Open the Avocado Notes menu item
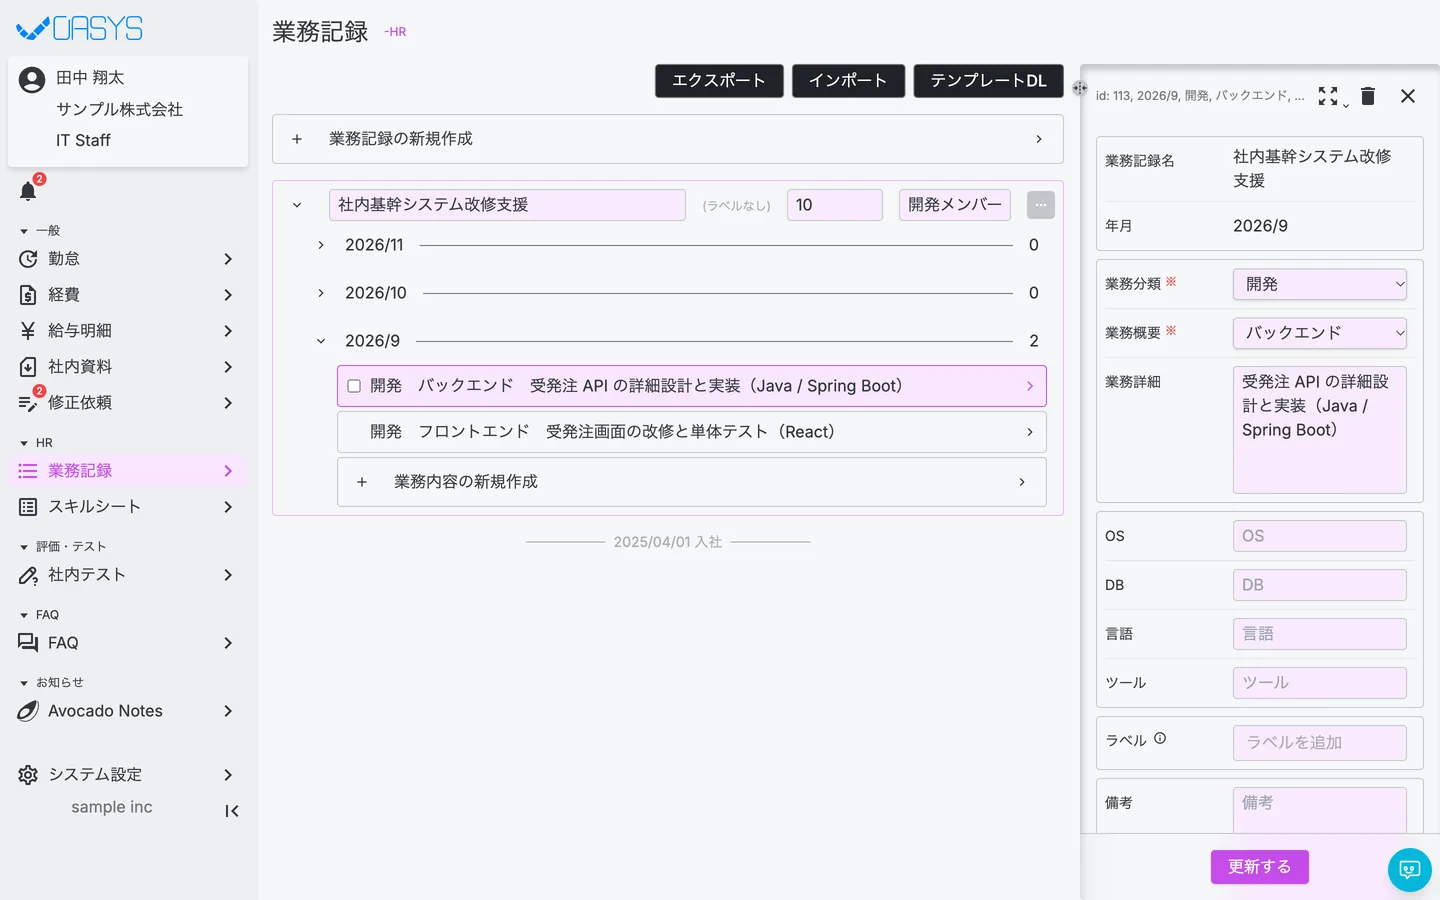Viewport: 1440px width, 900px height. [128, 711]
